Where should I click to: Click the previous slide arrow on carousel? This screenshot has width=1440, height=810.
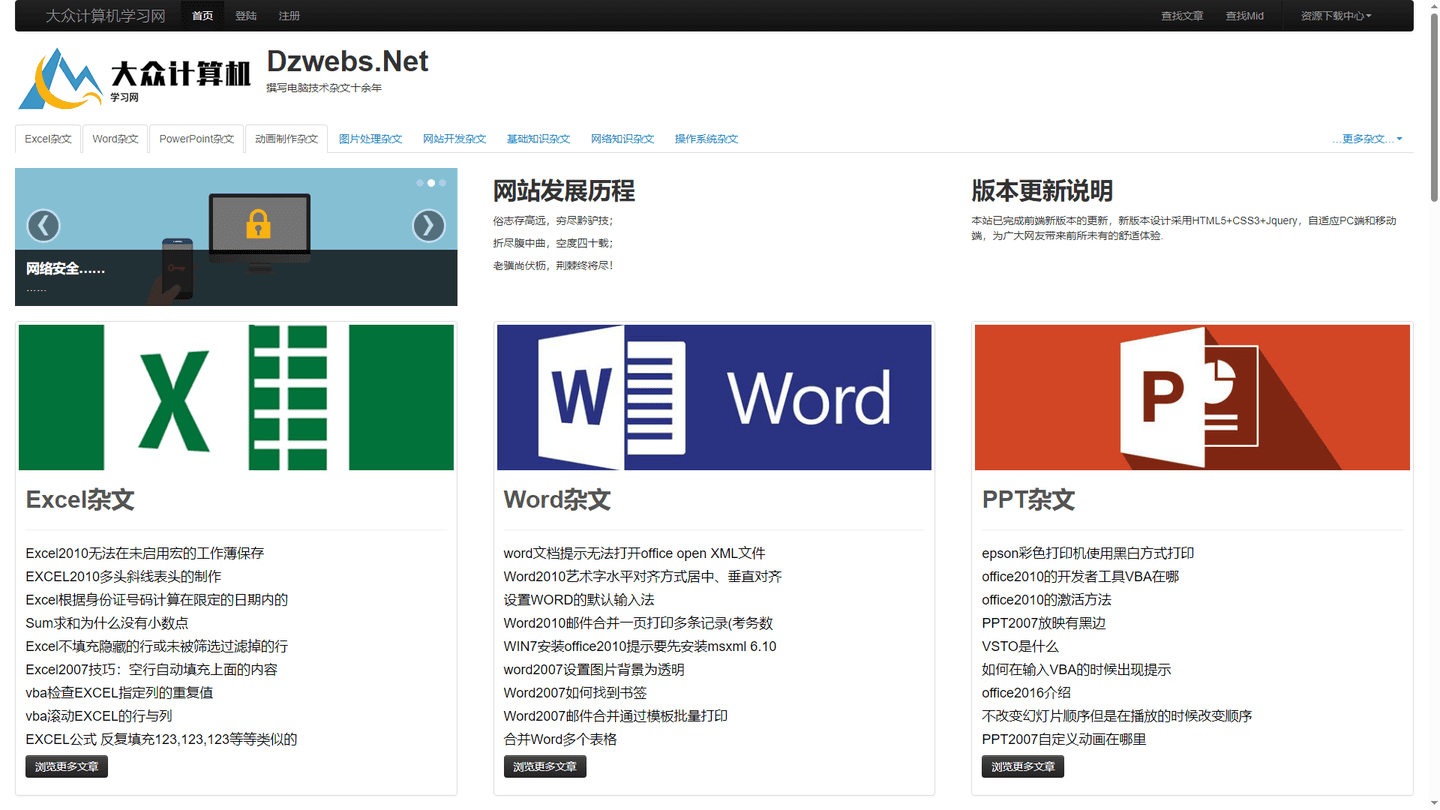(x=43, y=226)
